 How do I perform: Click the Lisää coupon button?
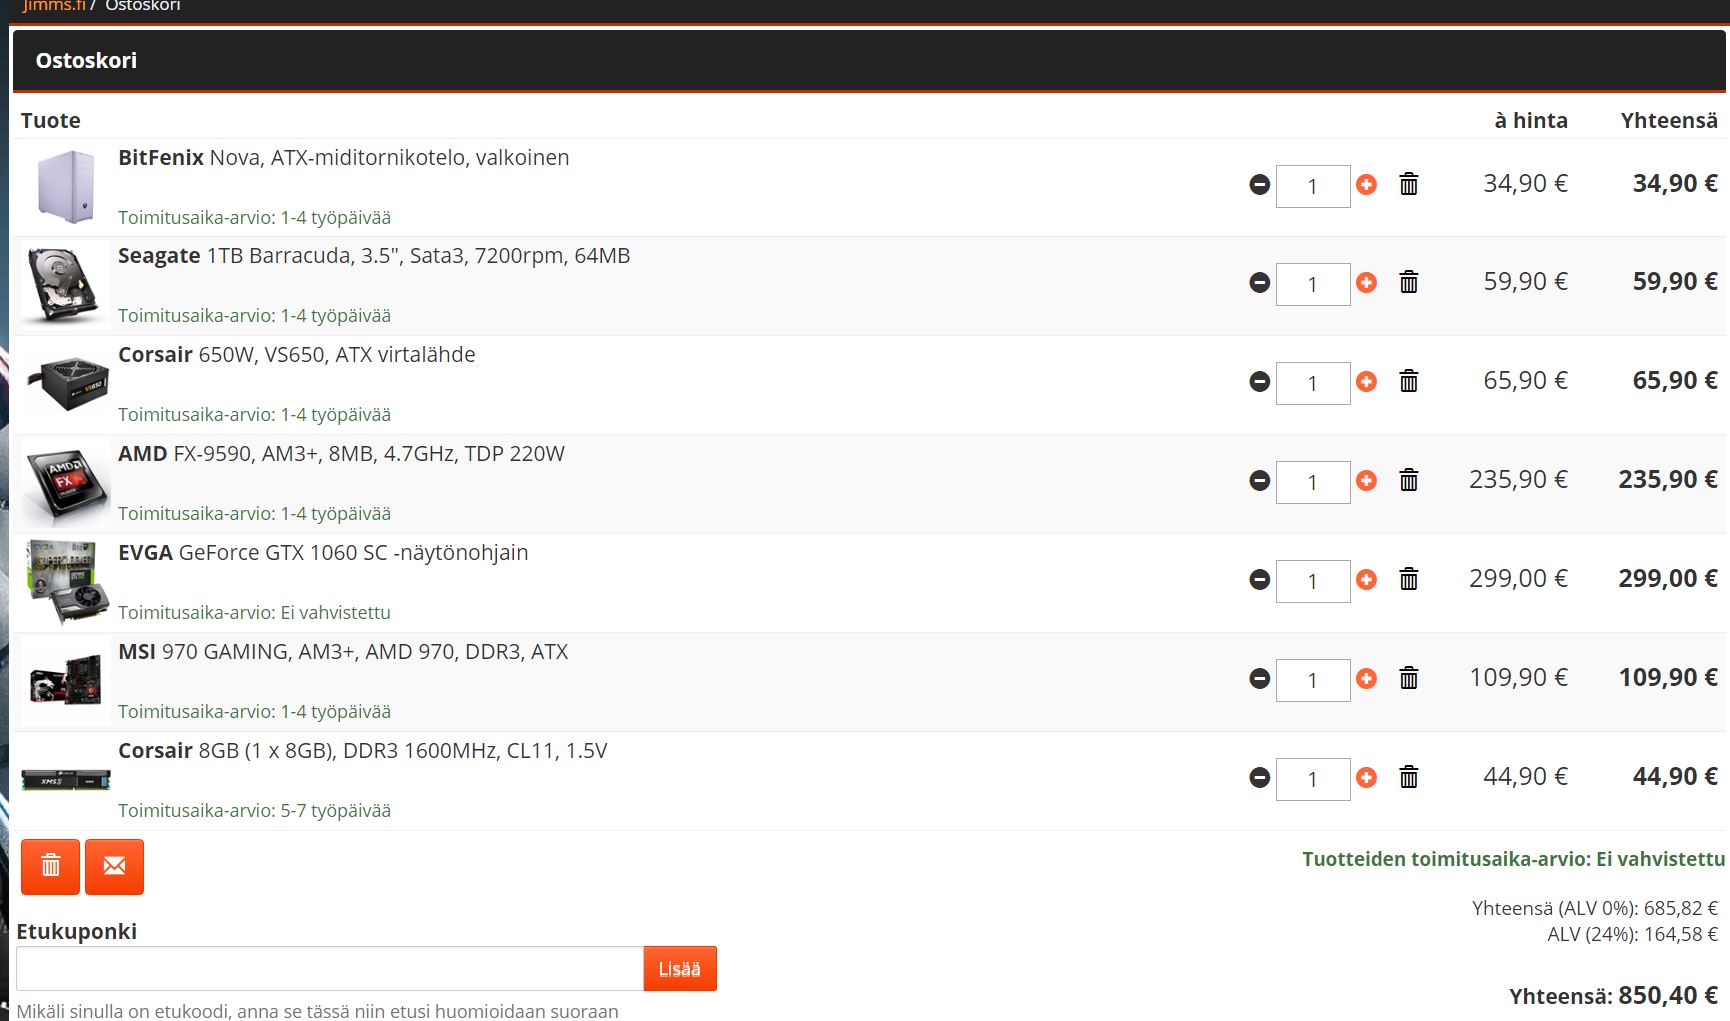(x=680, y=968)
